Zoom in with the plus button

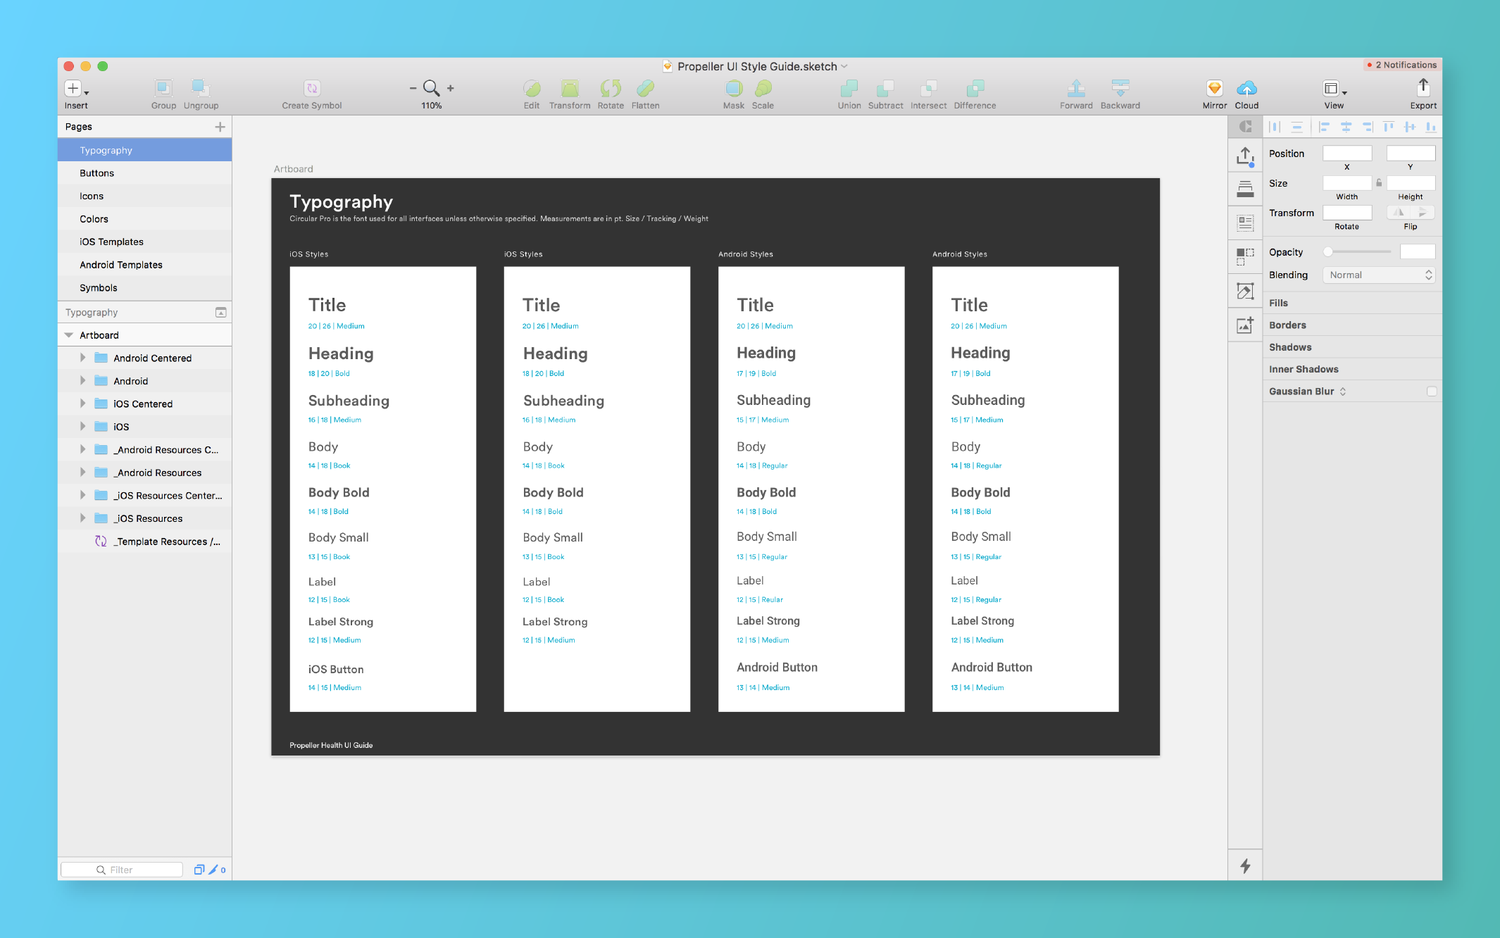coord(451,88)
